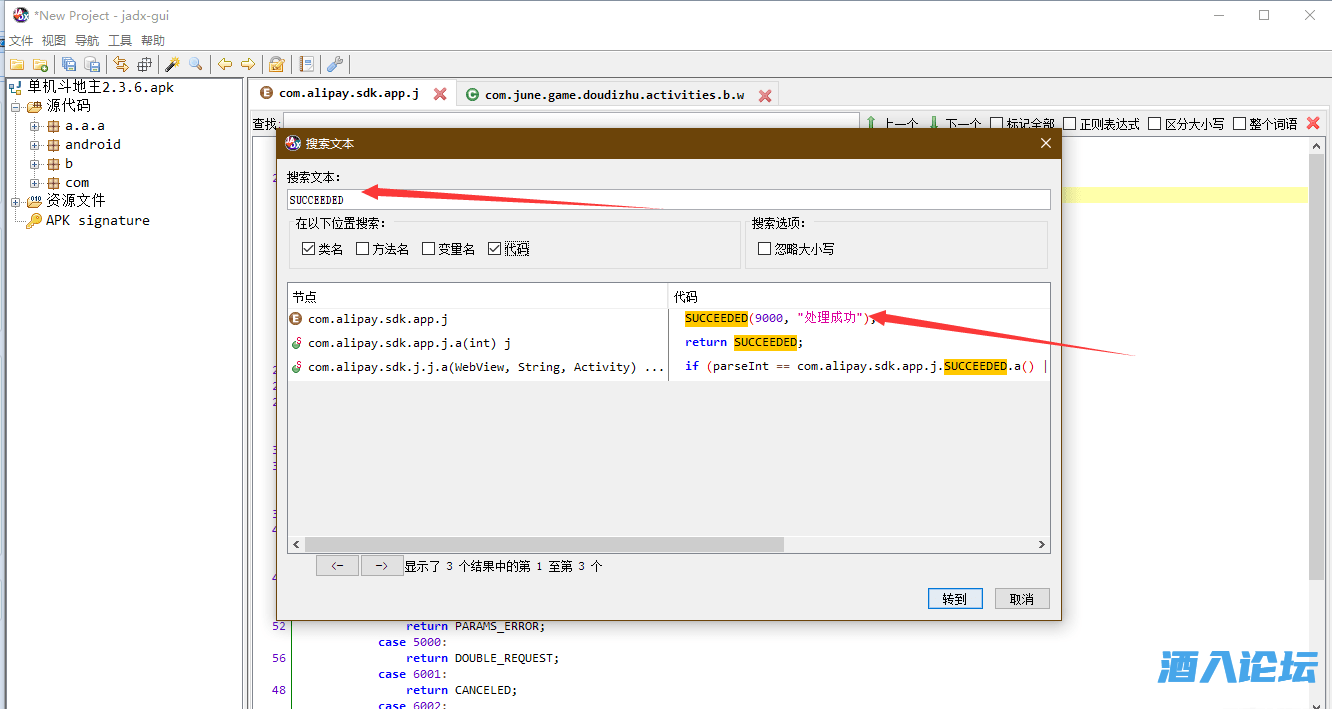Click the magic wand search class icon
Viewport: 1332px width, 709px height.
click(x=172, y=64)
